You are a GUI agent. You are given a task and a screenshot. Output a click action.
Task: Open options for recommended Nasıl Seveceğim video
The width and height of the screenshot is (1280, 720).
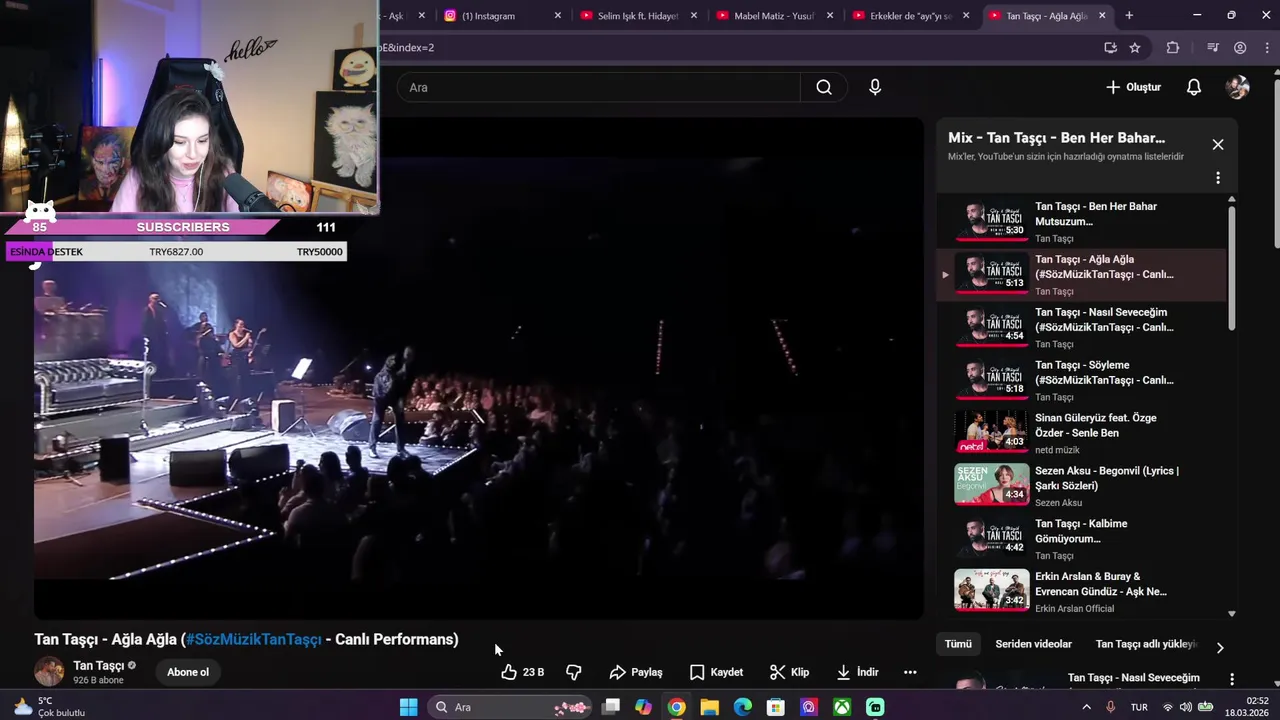pos(1232,679)
